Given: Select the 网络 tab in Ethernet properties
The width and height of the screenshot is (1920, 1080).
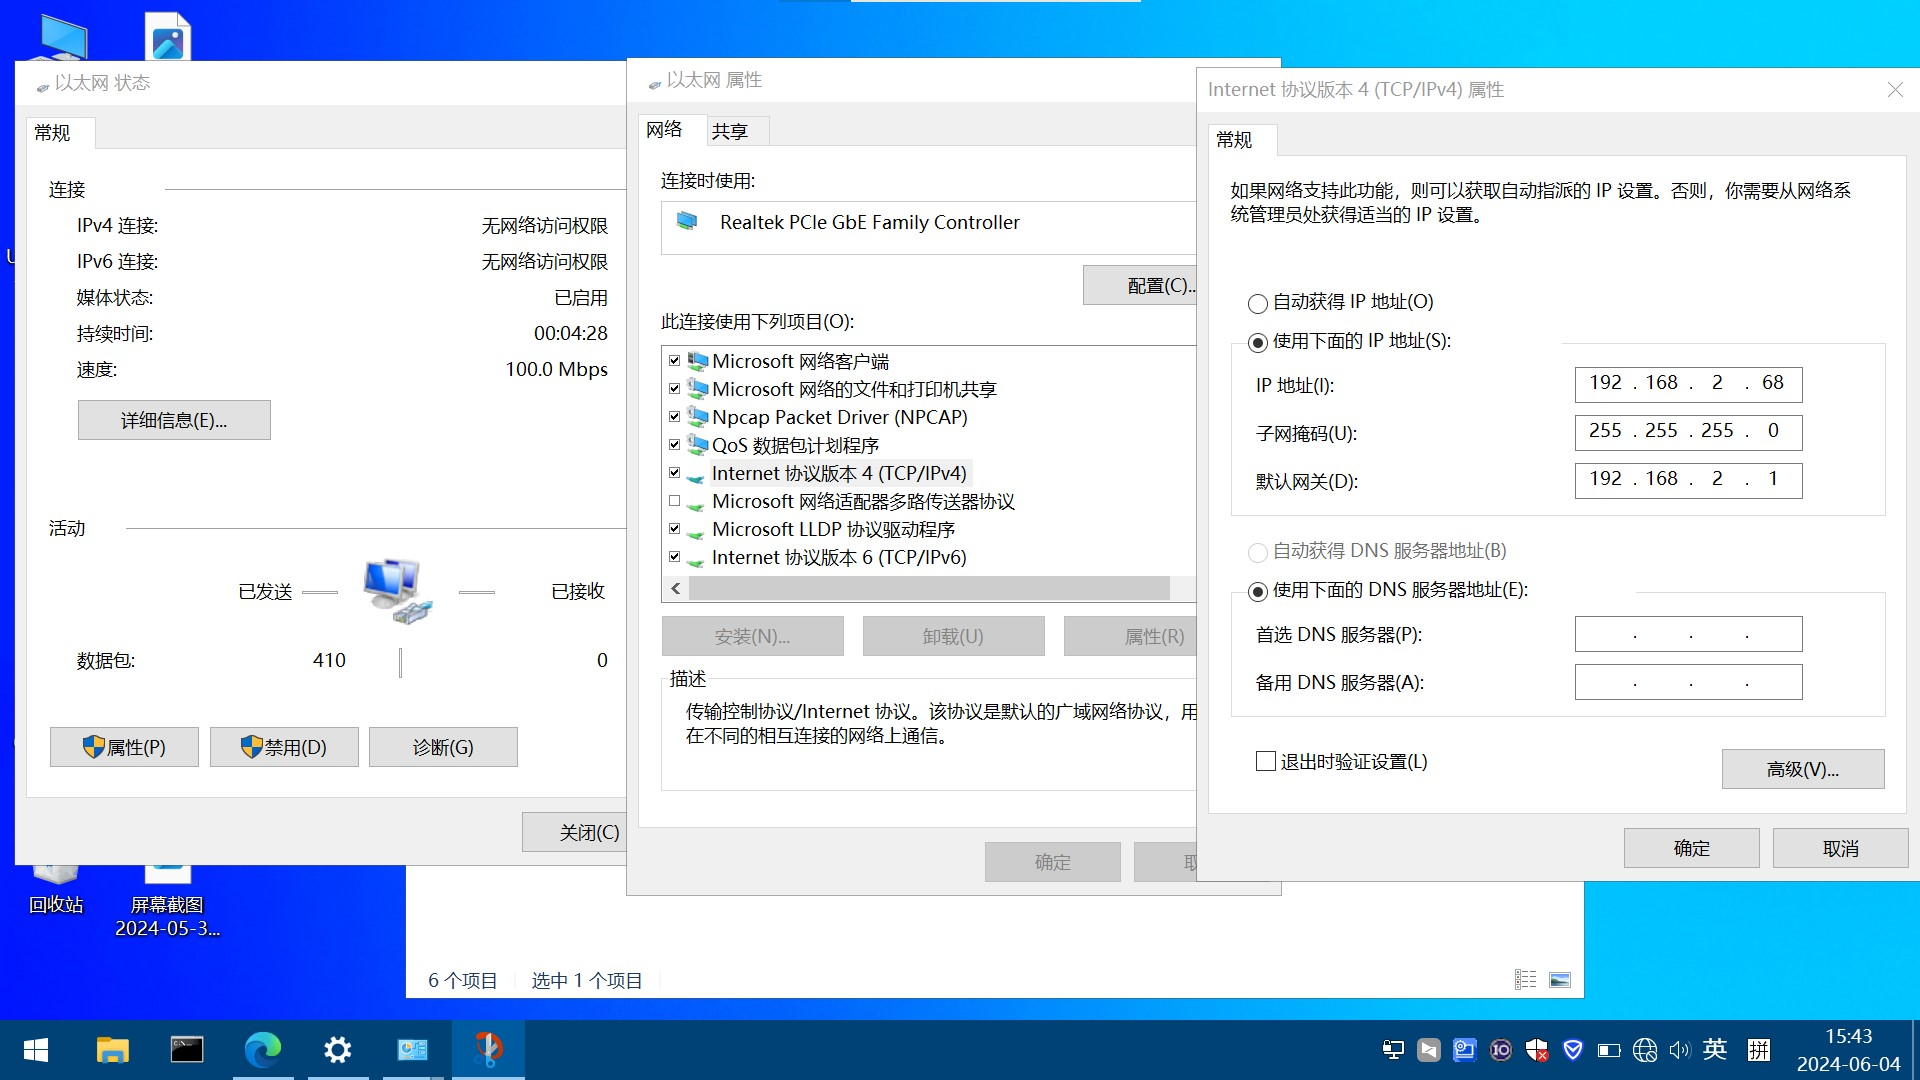Looking at the screenshot, I should pyautogui.click(x=664, y=130).
